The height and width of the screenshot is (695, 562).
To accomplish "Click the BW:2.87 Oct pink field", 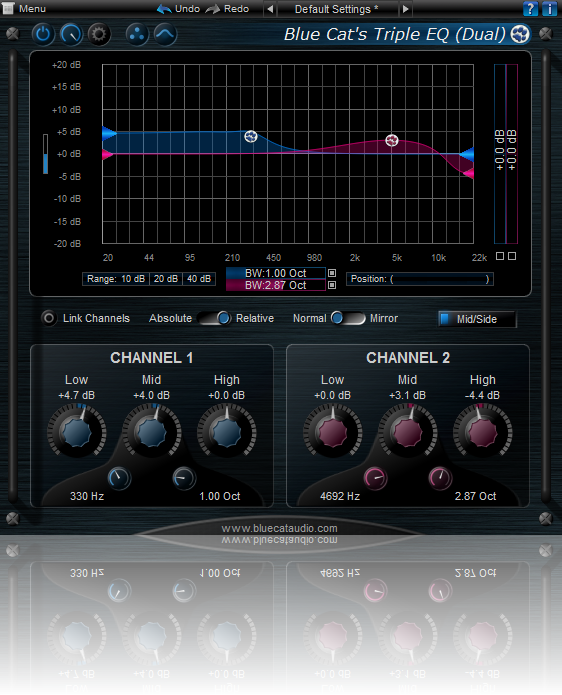I will click(x=276, y=285).
